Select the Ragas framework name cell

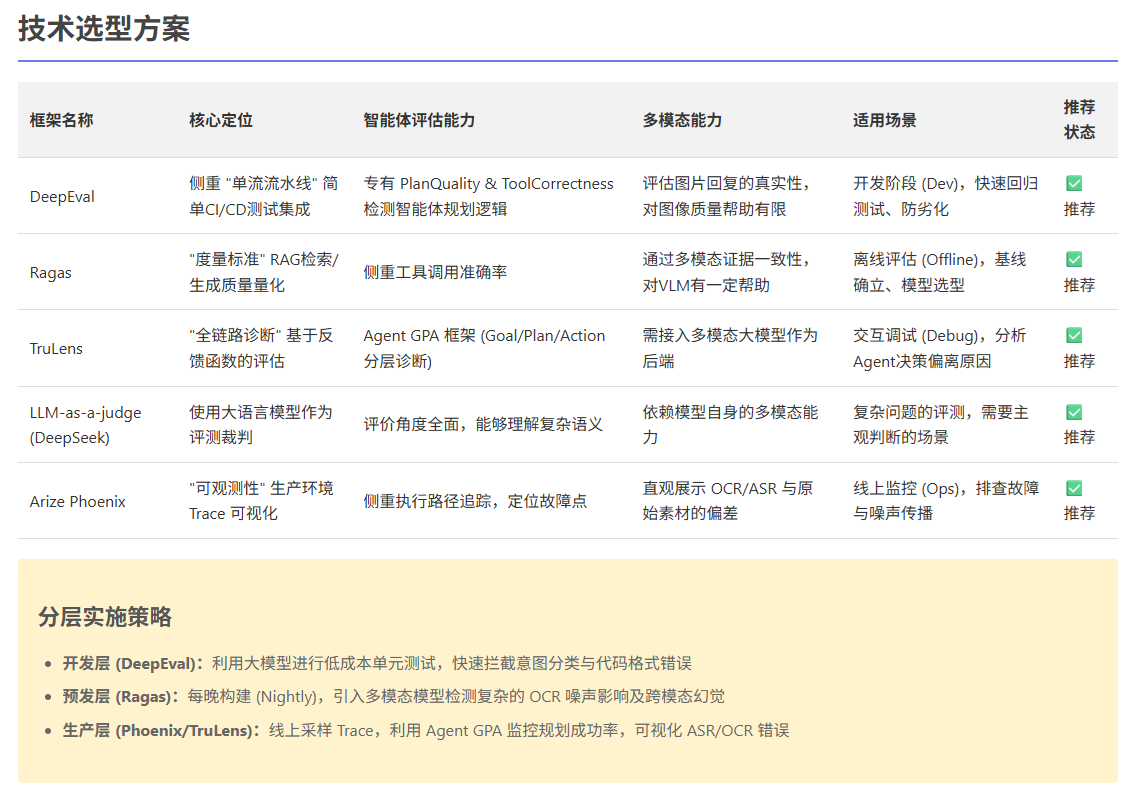click(x=51, y=273)
